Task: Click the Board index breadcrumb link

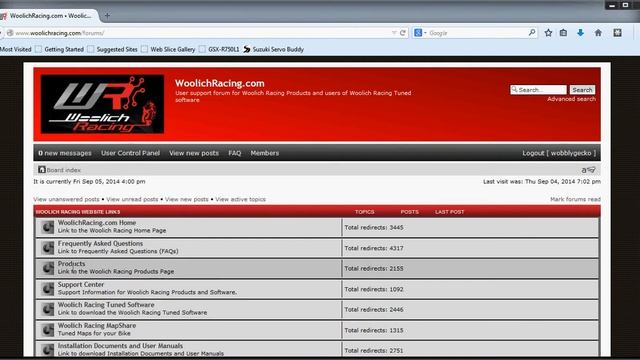Action: [x=63, y=170]
